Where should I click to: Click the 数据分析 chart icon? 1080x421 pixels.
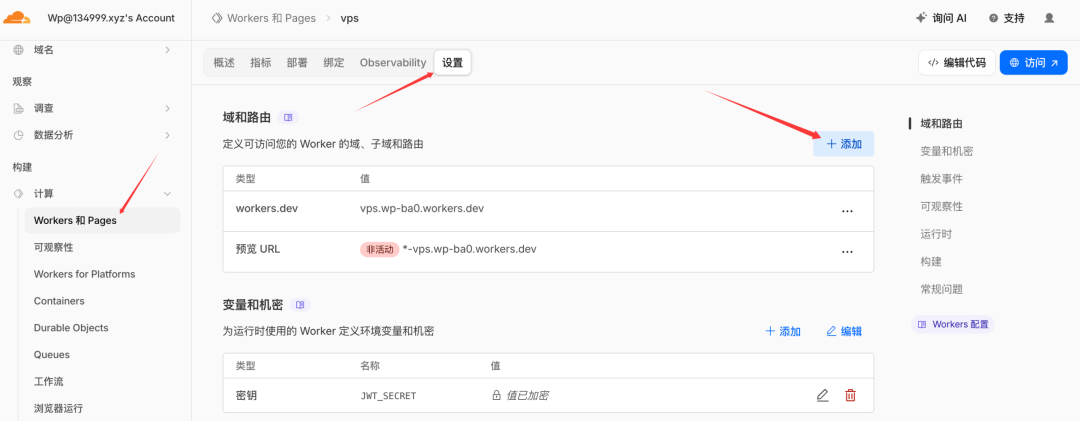click(x=19, y=135)
